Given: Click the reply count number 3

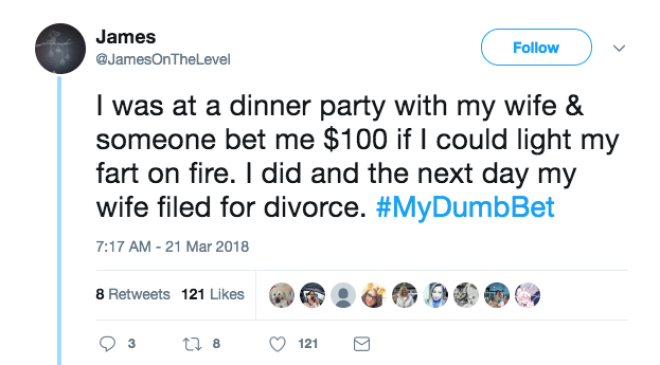Looking at the screenshot, I should tap(132, 344).
